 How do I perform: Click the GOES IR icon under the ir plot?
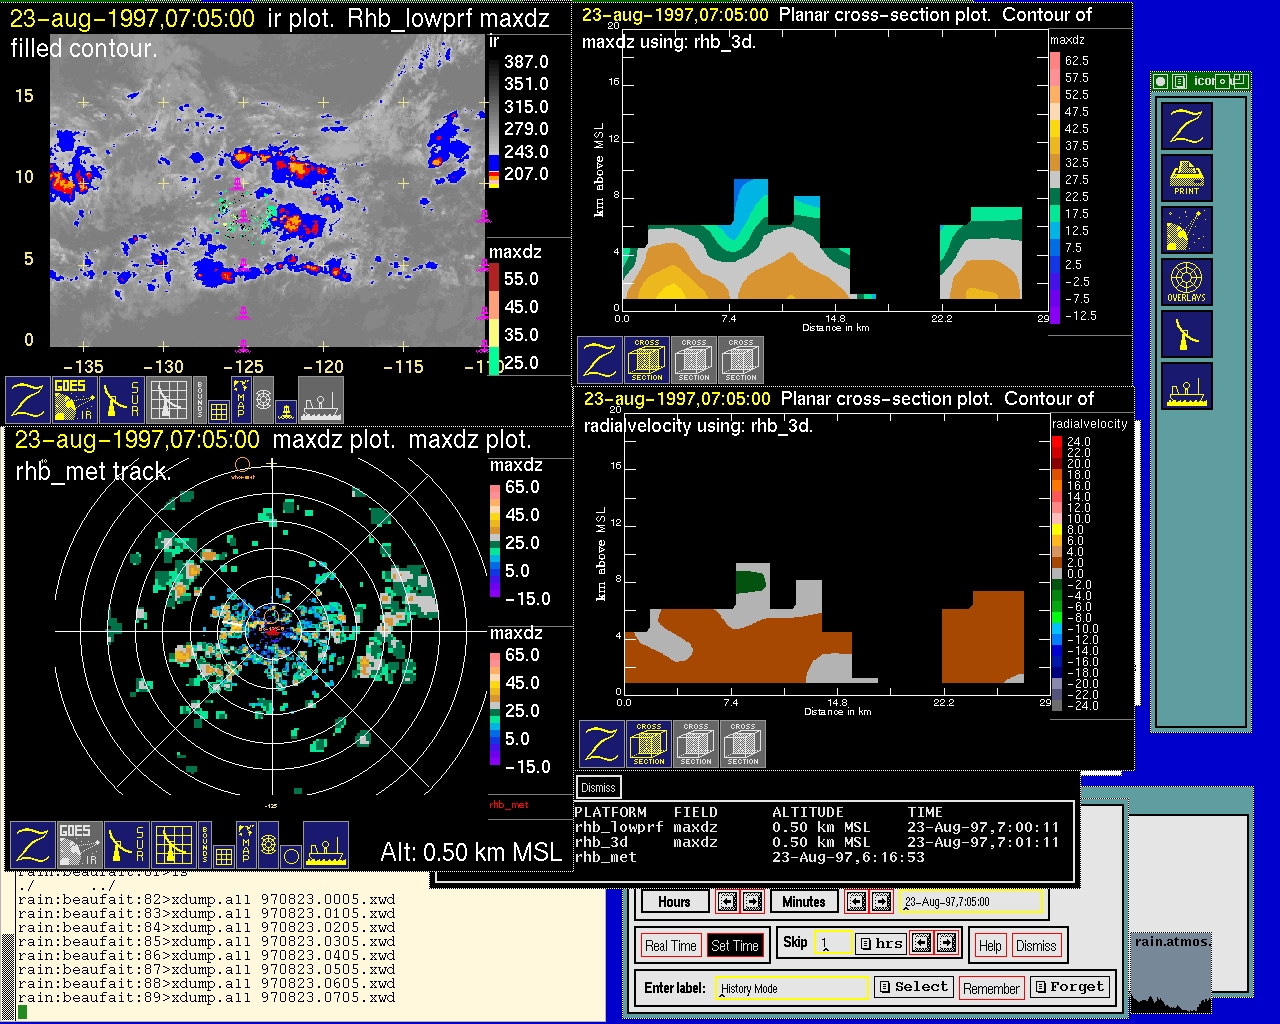(x=74, y=400)
